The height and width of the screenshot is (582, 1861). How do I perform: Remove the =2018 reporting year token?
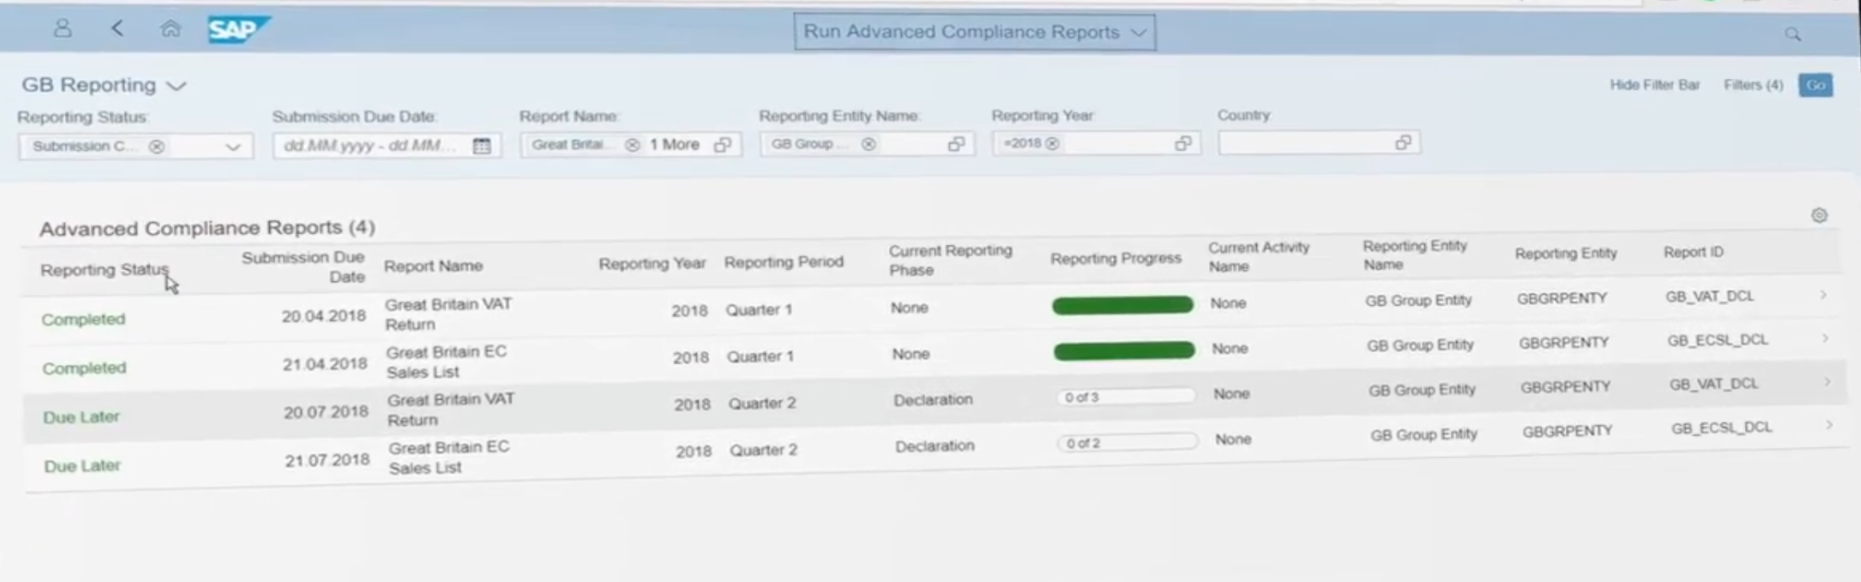1052,143
